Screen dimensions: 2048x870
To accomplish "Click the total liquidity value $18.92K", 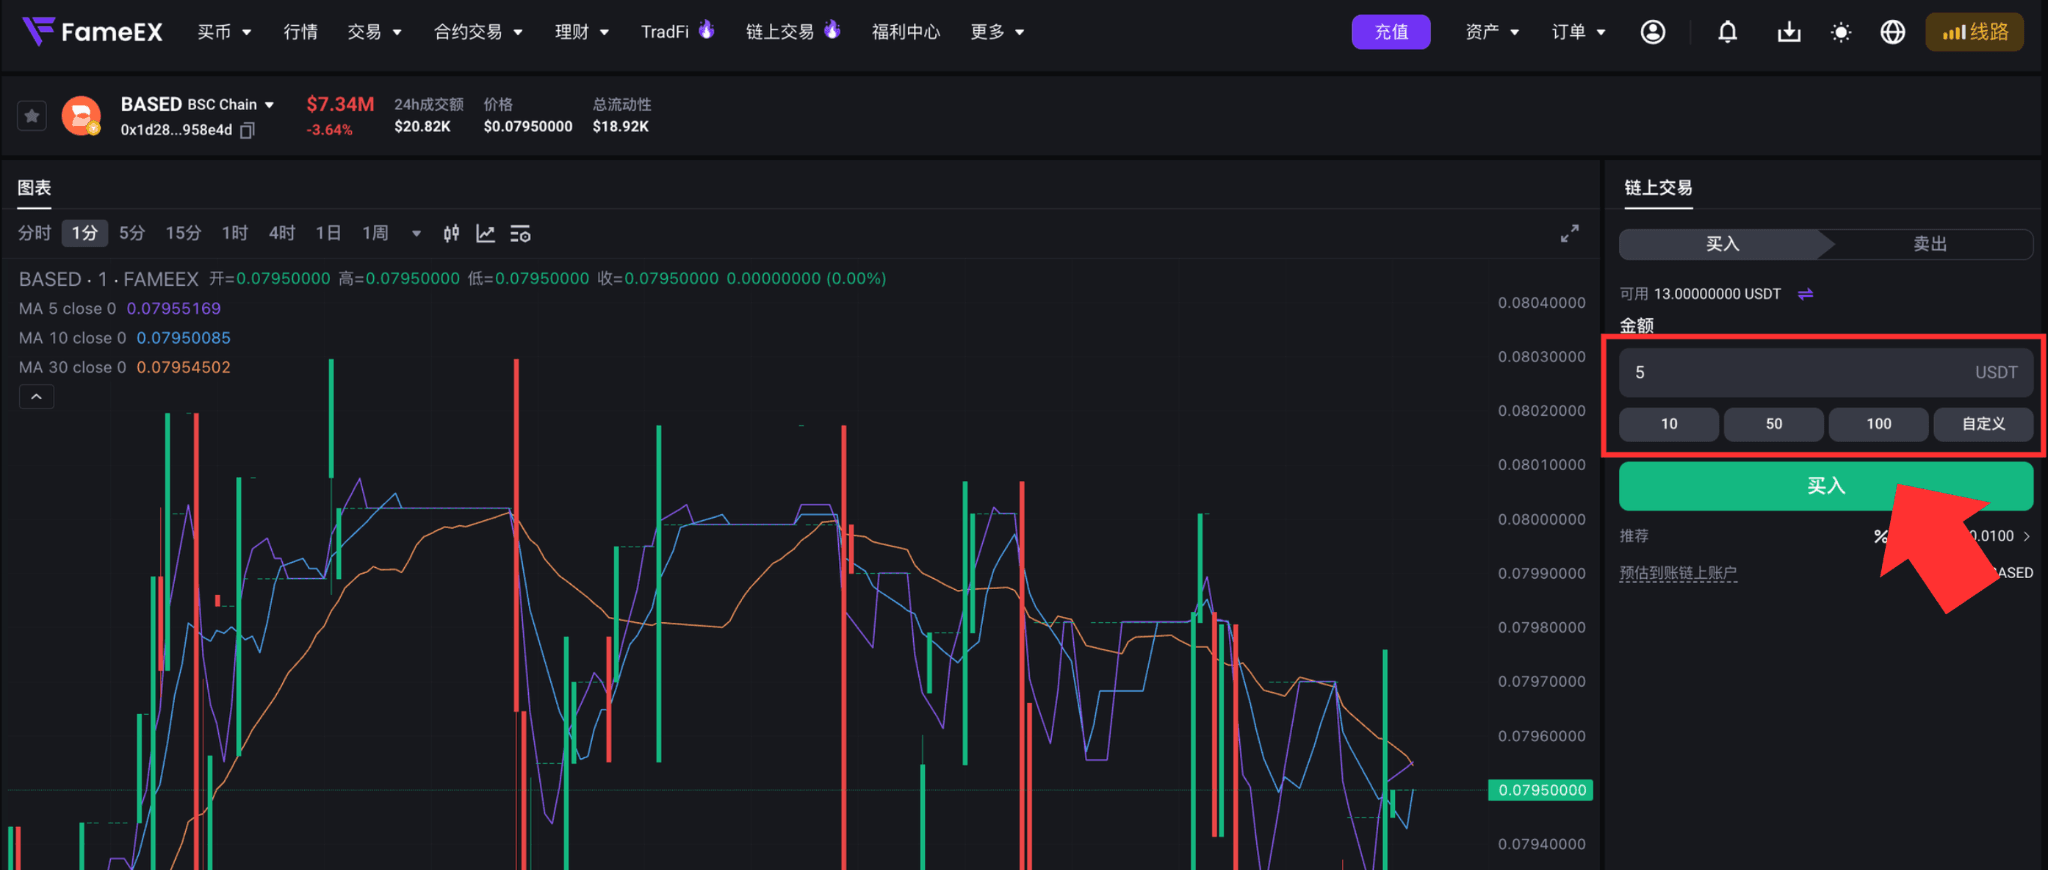I will click(620, 127).
